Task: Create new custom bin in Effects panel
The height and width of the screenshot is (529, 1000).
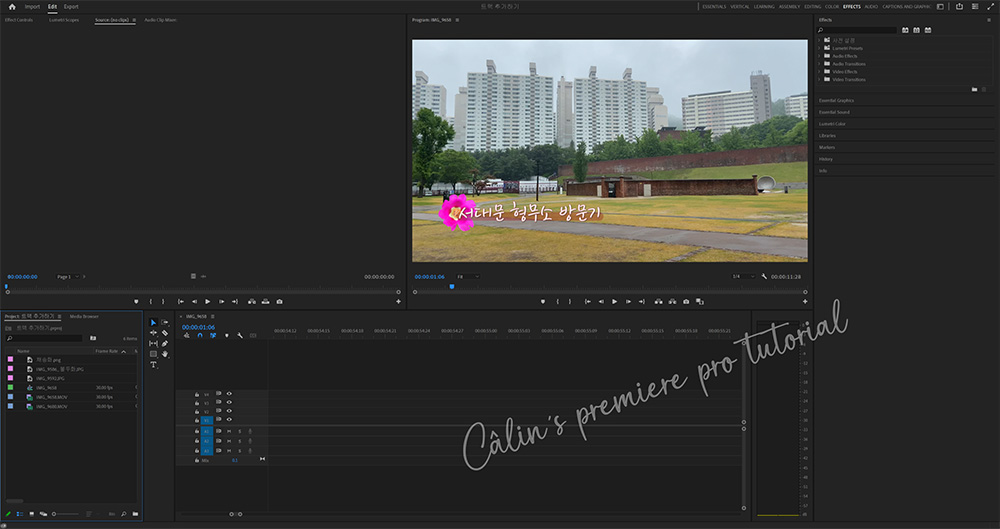Action: (974, 89)
